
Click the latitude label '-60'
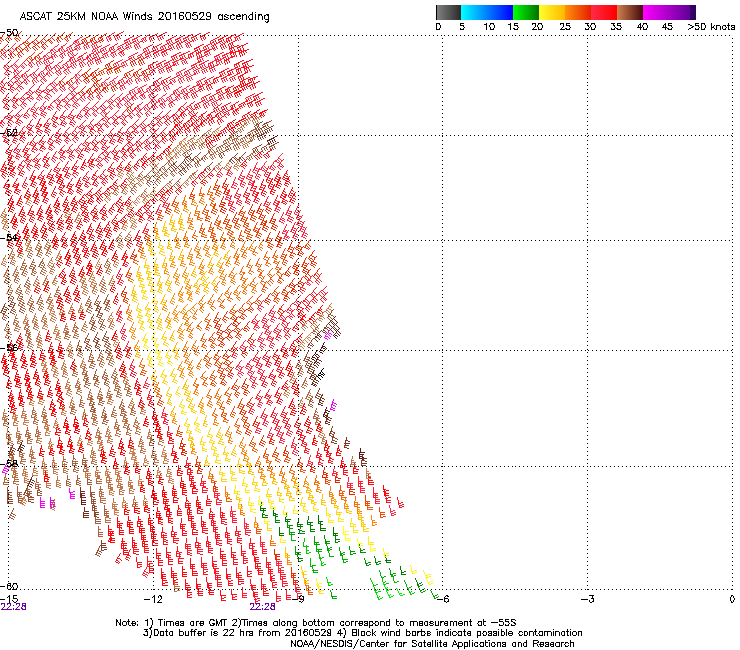9,586
